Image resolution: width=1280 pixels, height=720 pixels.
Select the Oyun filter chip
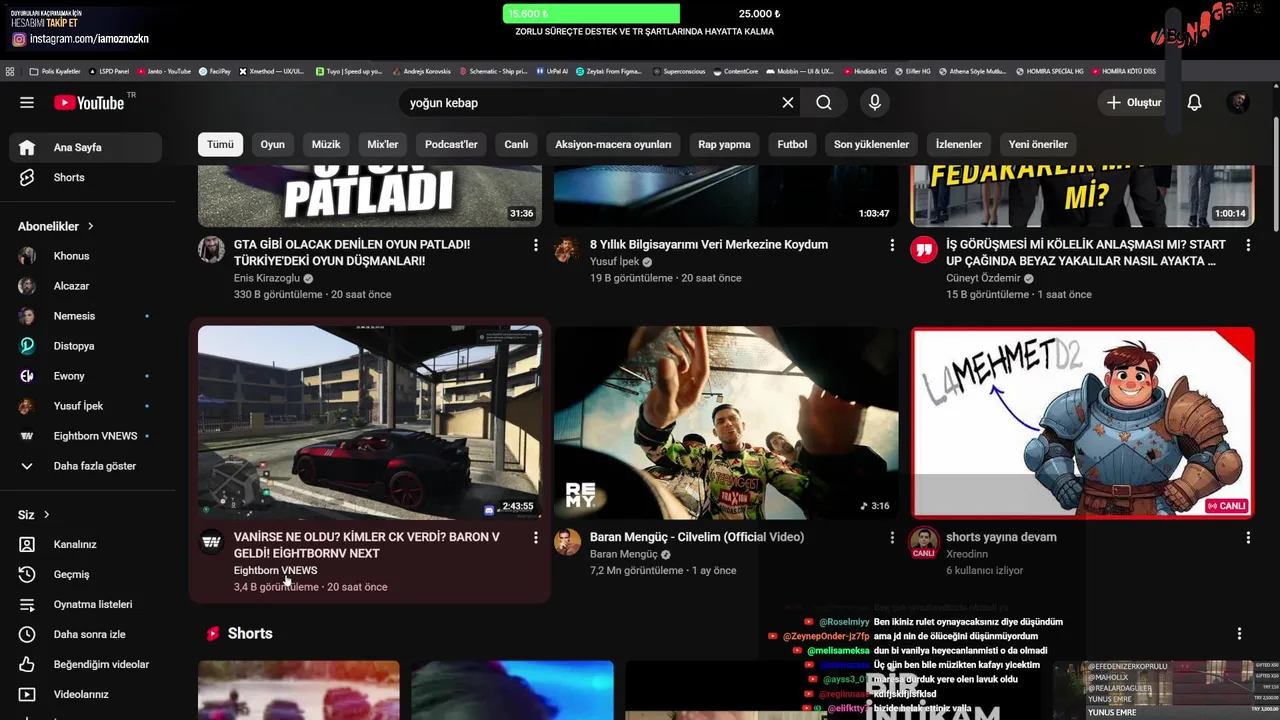[273, 144]
